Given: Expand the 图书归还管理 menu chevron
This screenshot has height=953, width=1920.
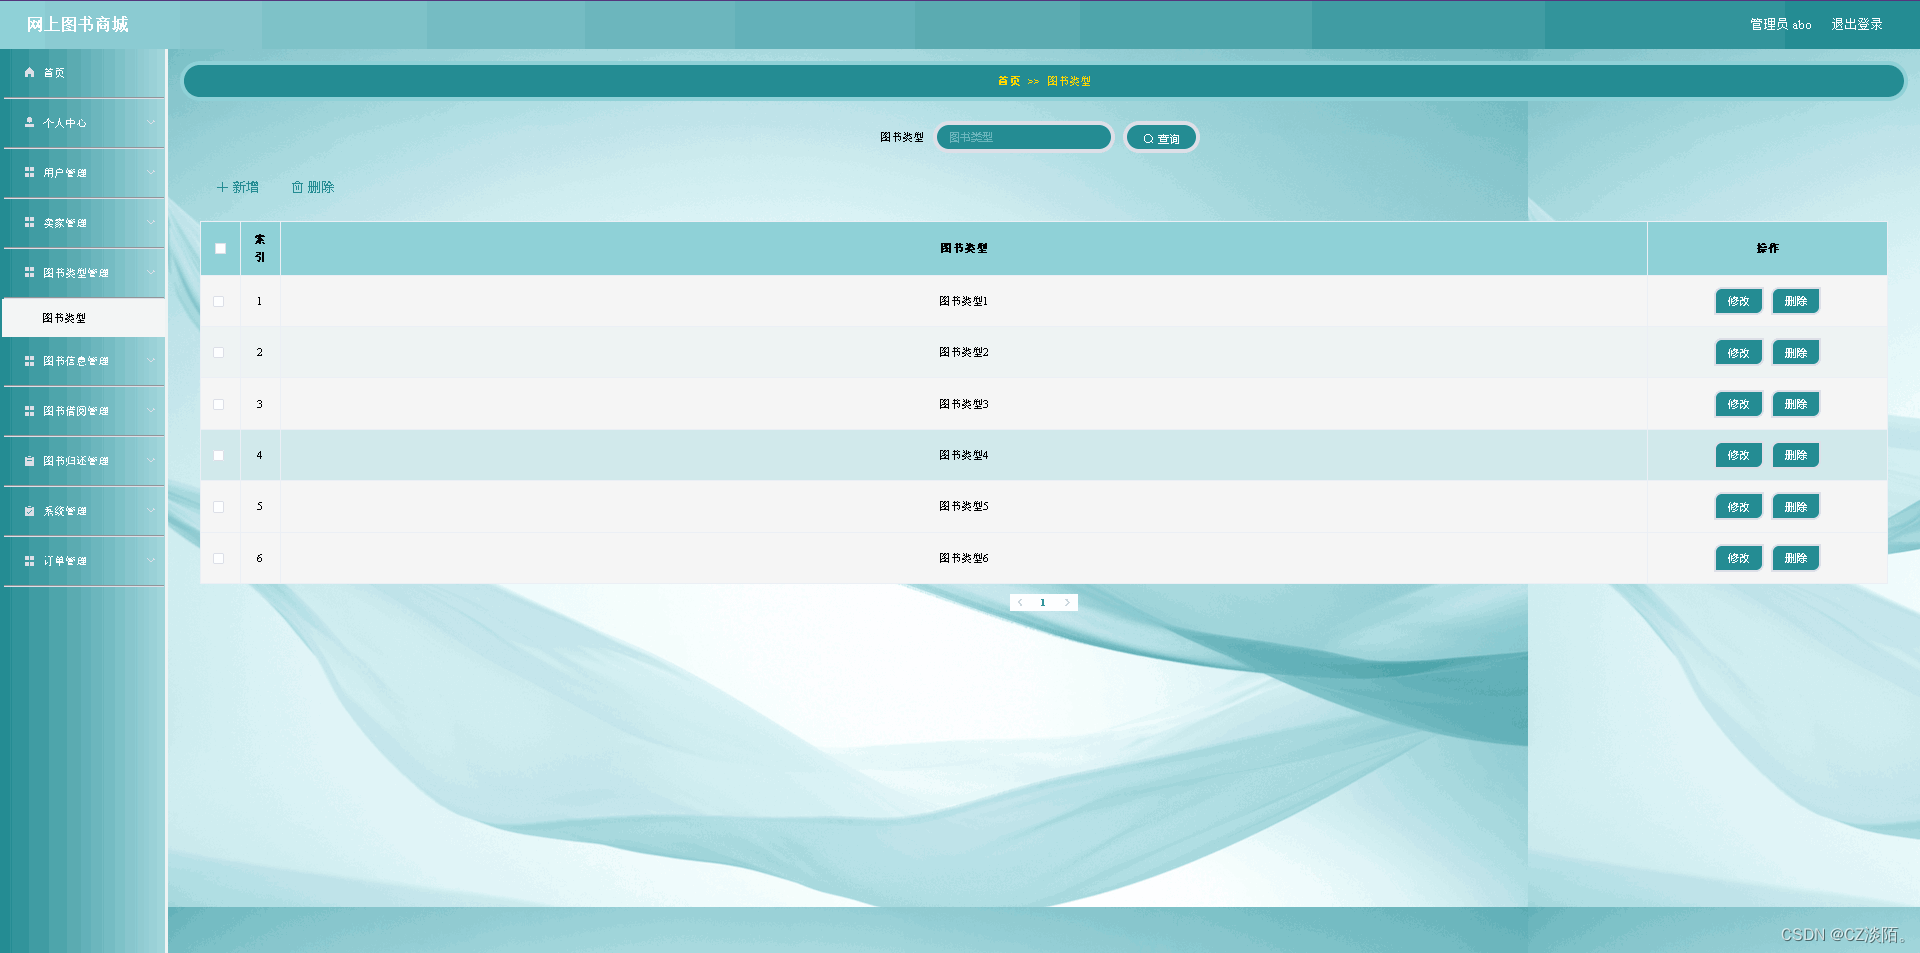Looking at the screenshot, I should point(151,460).
